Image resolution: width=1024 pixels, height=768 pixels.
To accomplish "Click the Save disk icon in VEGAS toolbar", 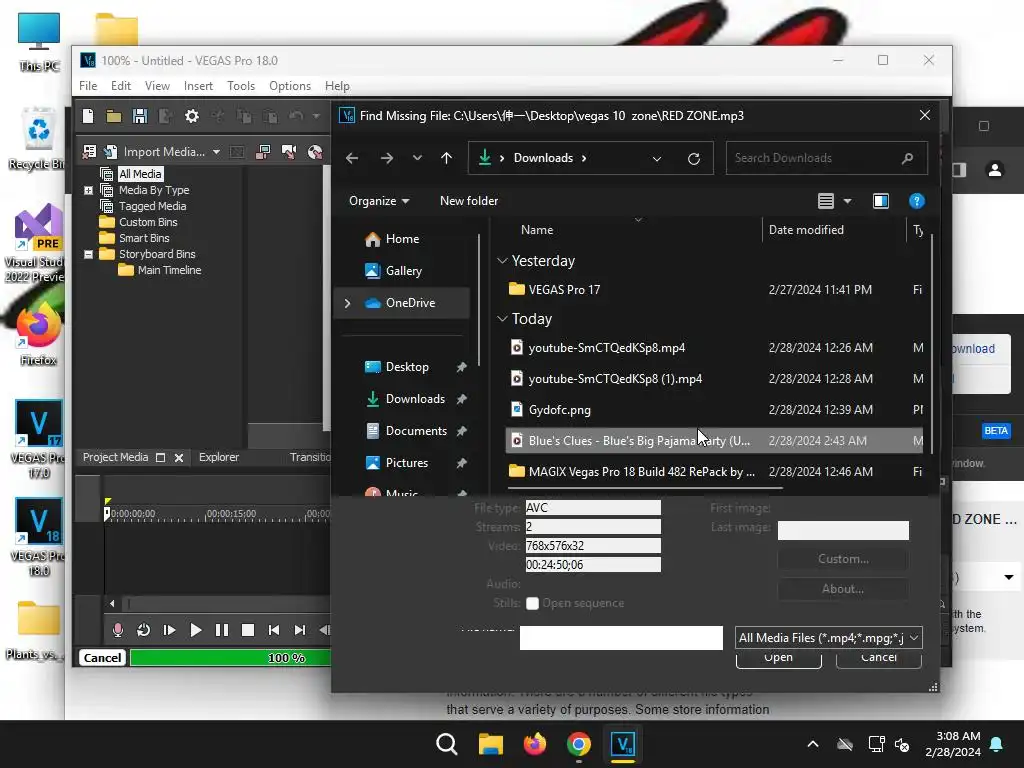I will coord(139,116).
